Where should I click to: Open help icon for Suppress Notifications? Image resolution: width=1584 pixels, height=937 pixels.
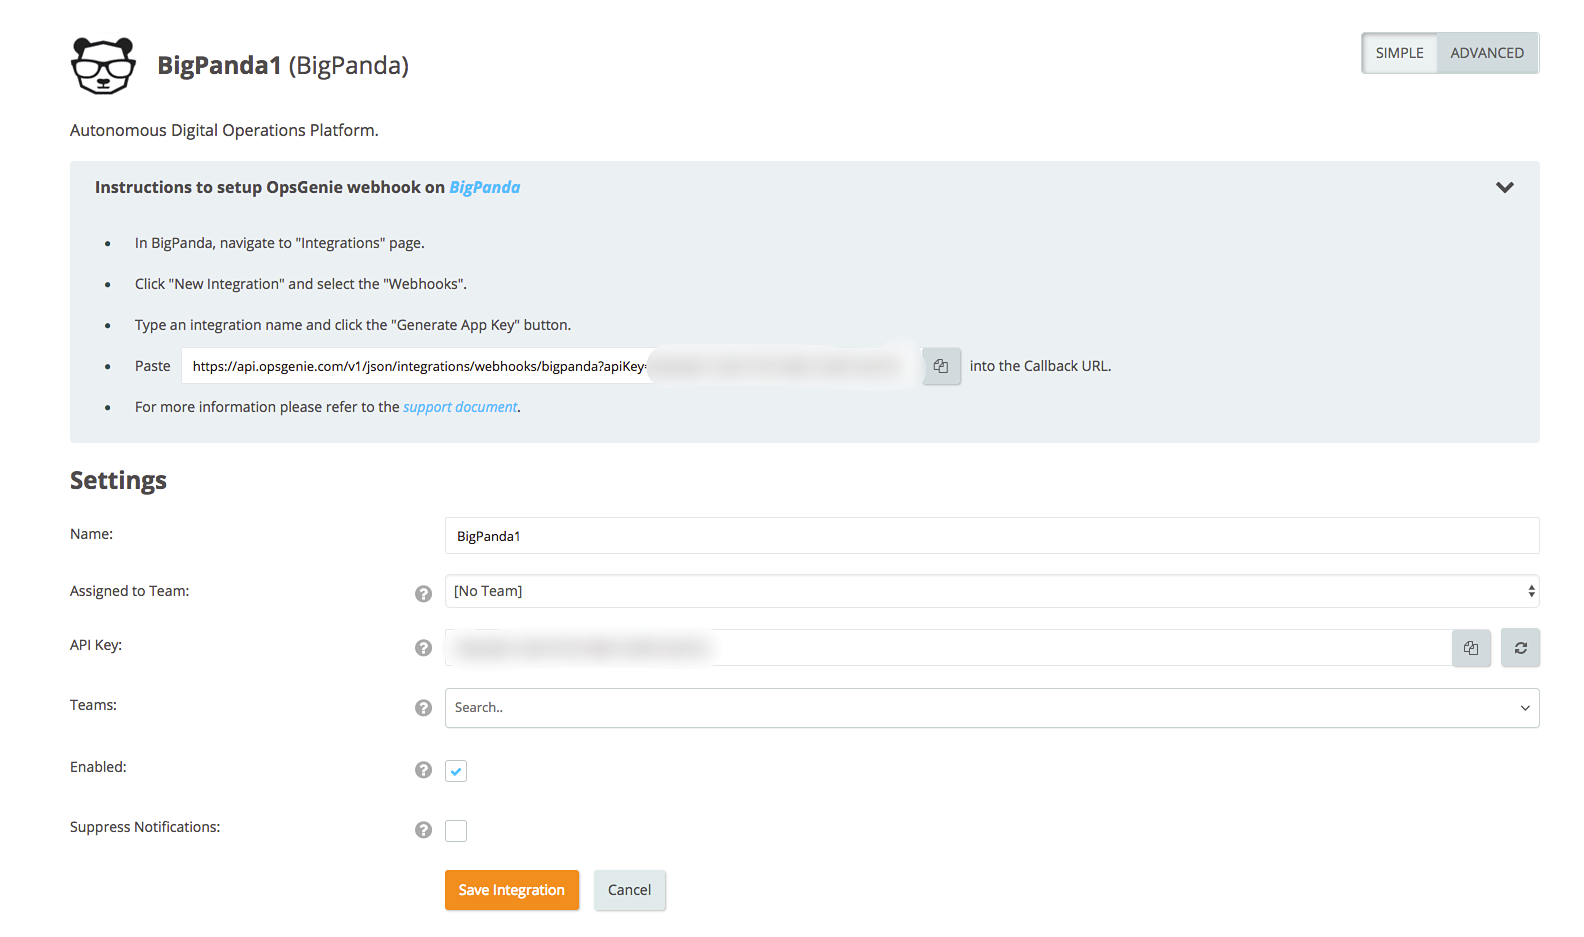pyautogui.click(x=424, y=830)
